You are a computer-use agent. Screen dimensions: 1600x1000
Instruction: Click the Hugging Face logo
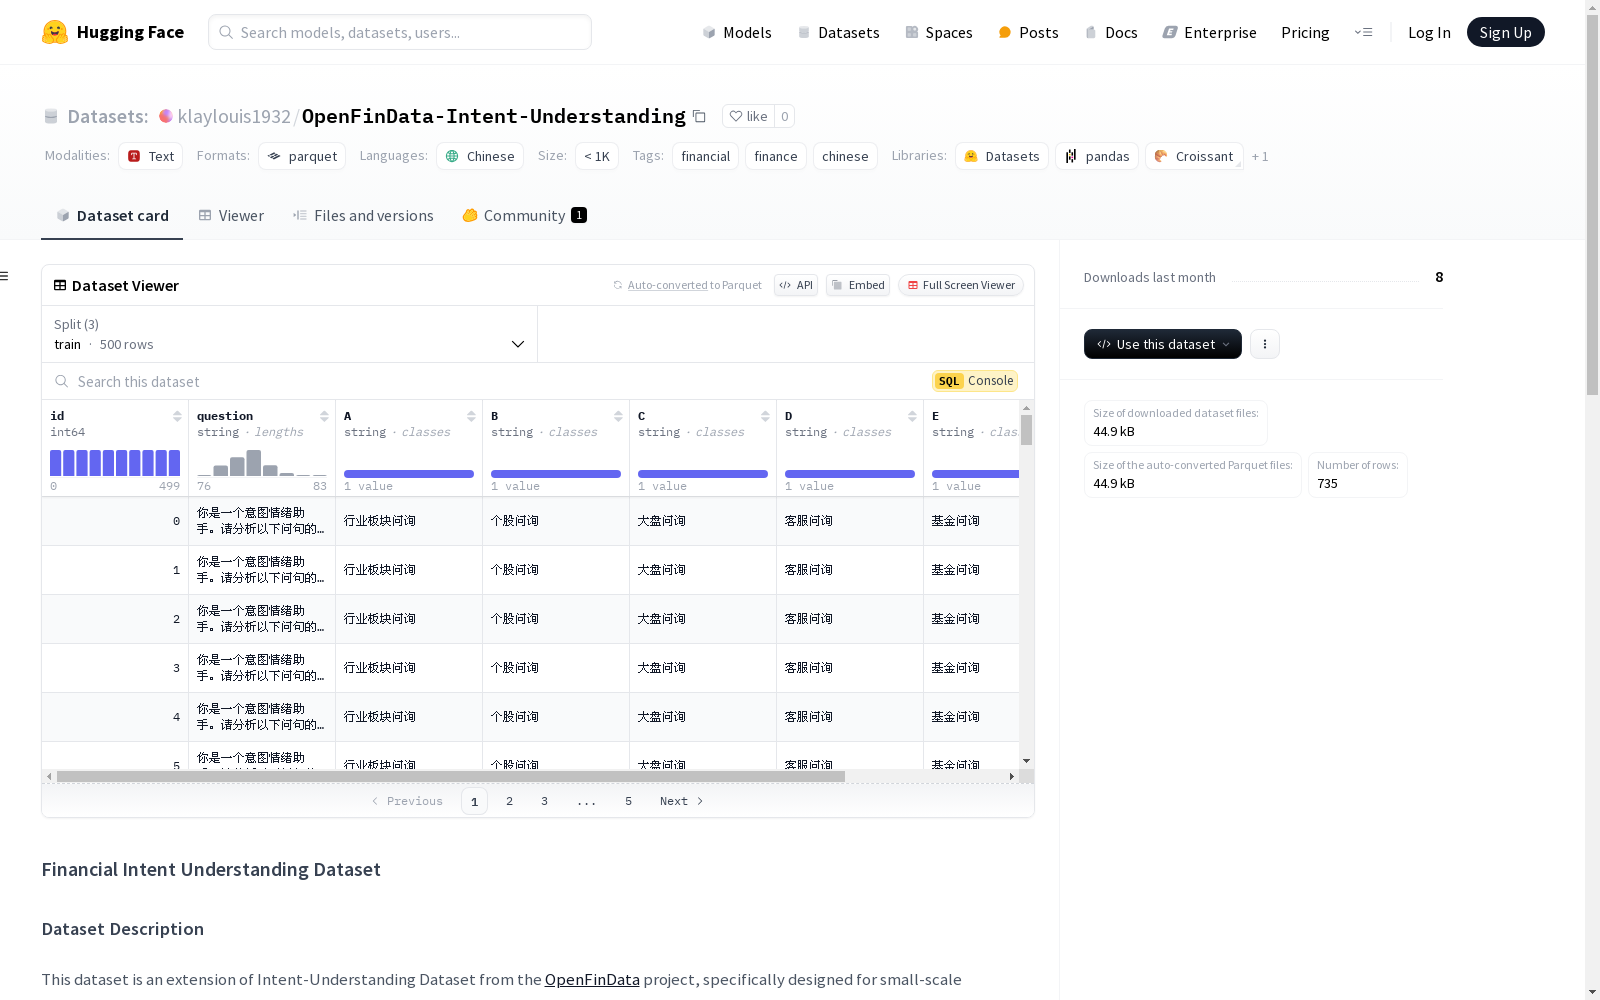(112, 32)
